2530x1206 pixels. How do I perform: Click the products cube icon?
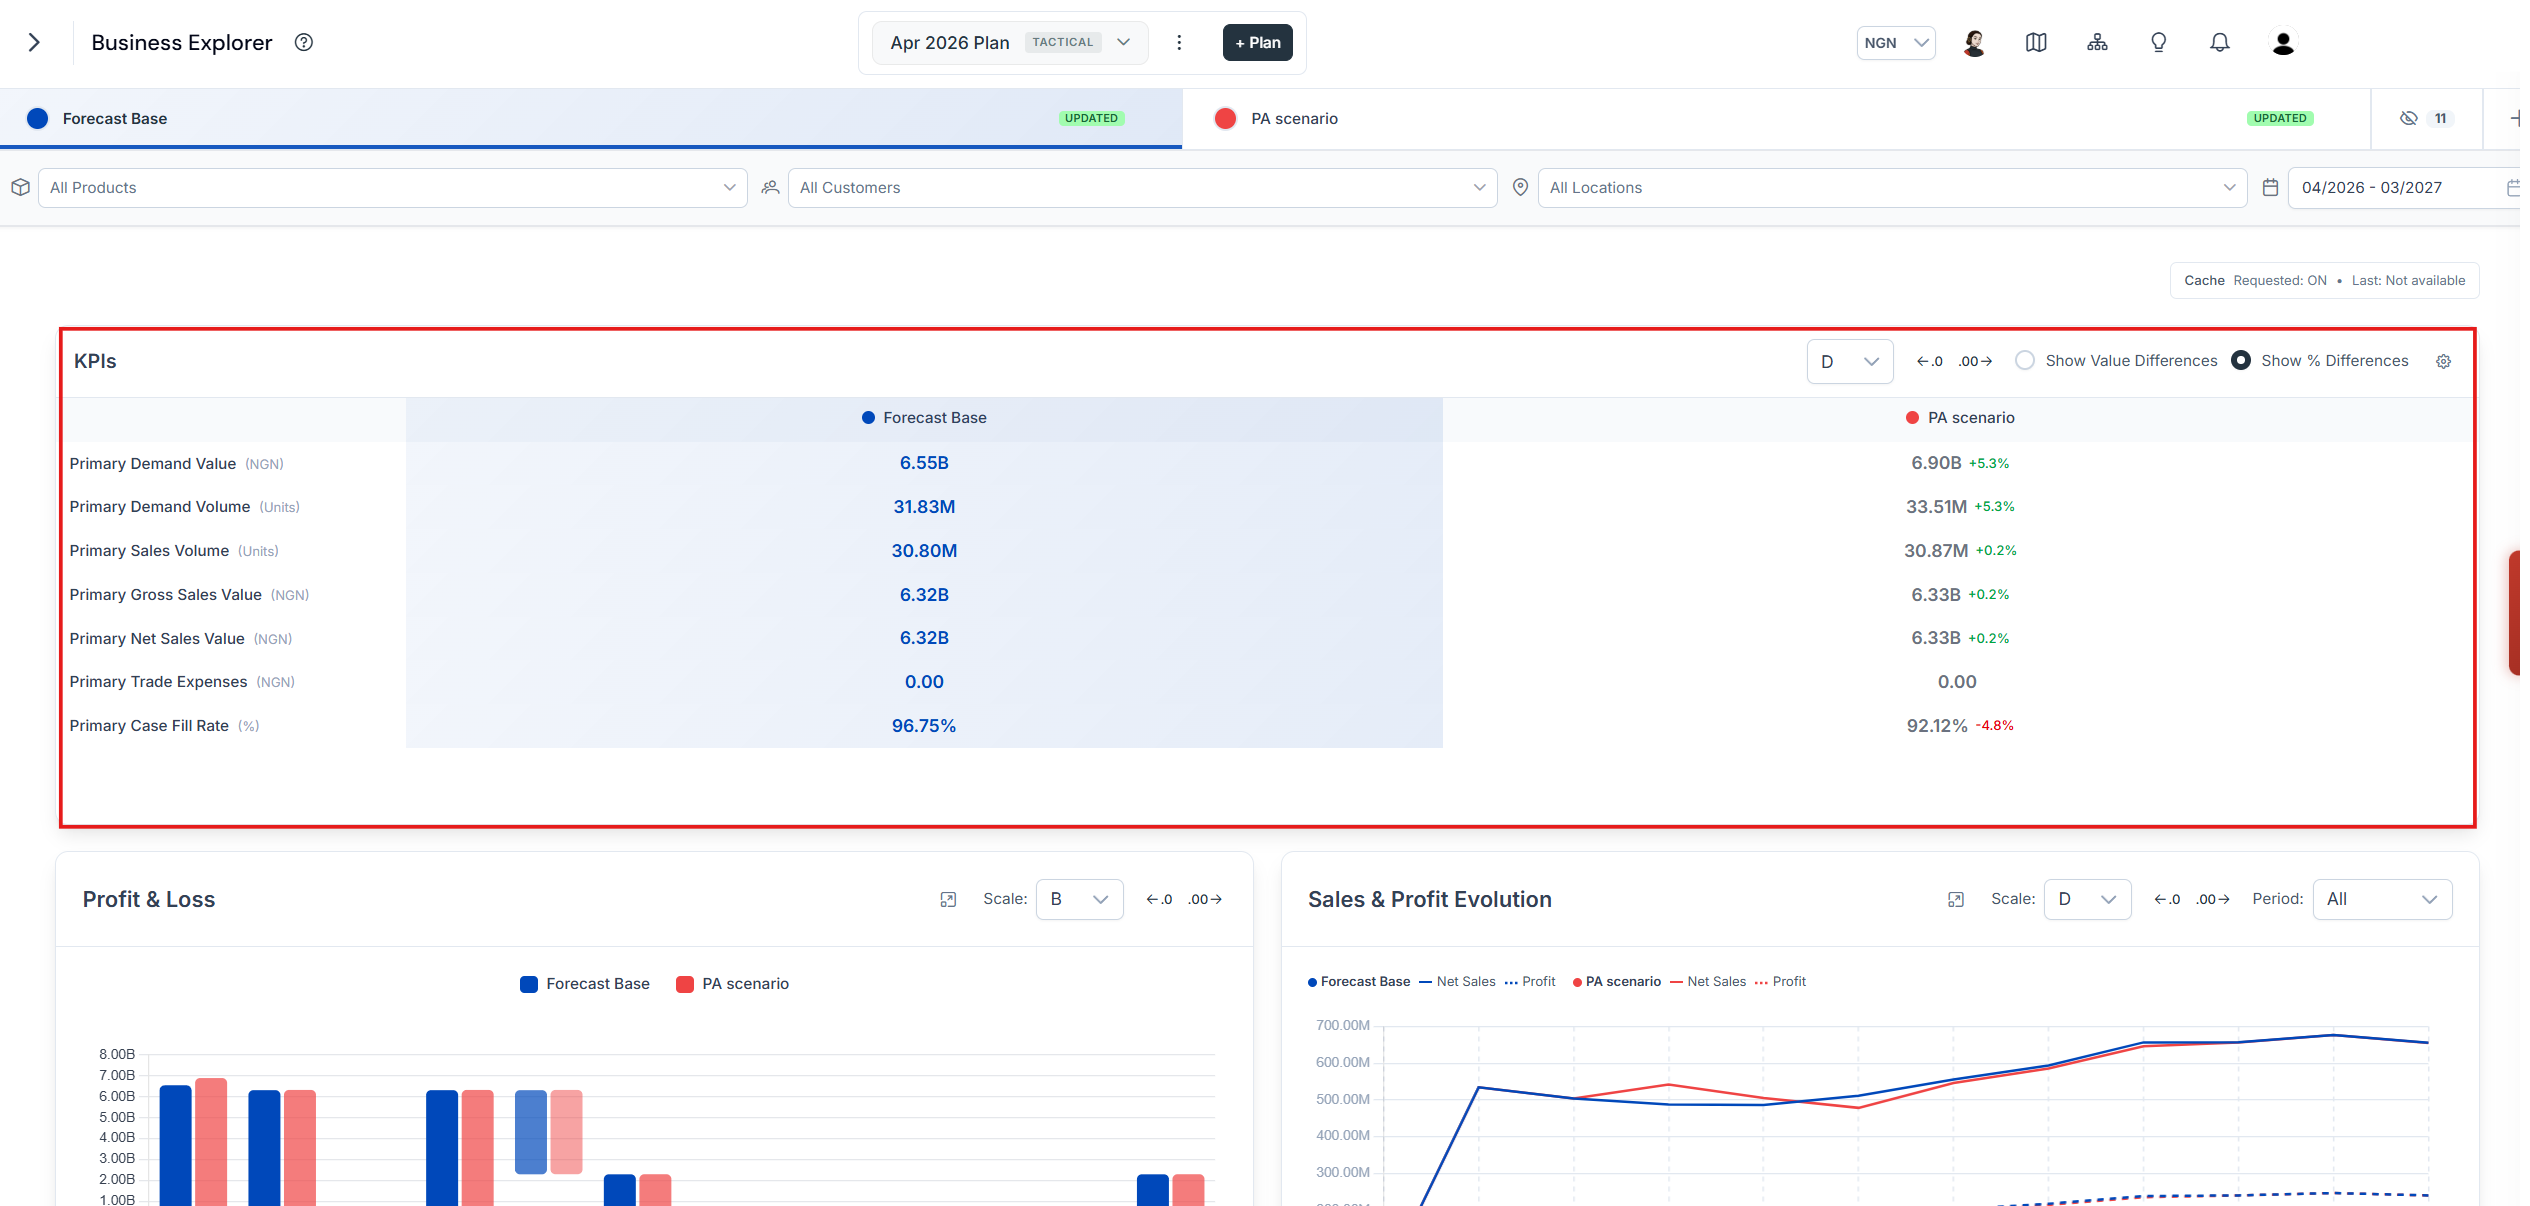pyautogui.click(x=20, y=187)
